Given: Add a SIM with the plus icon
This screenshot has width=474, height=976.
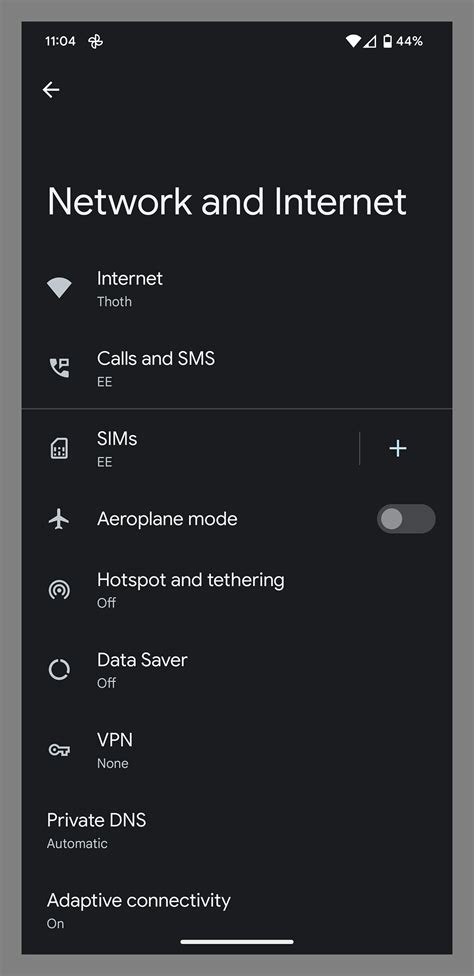Looking at the screenshot, I should [397, 448].
